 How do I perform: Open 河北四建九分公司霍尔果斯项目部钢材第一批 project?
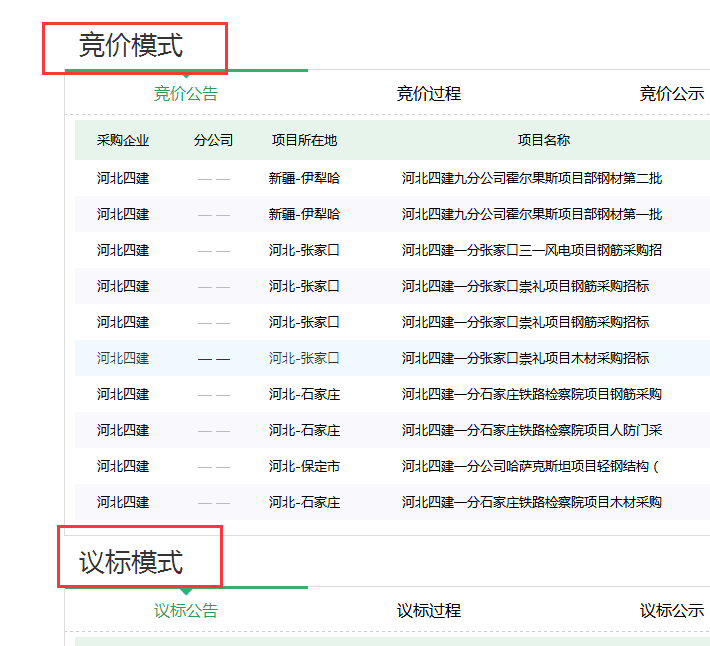(x=532, y=214)
